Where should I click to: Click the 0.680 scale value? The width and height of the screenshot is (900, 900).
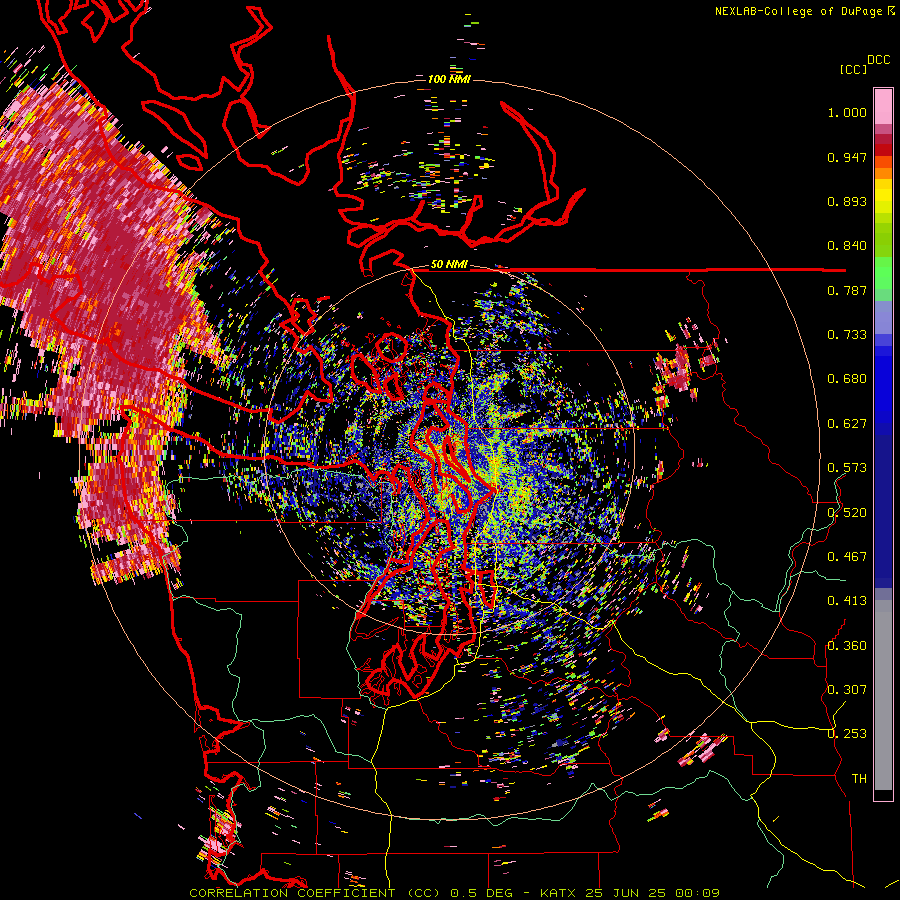(x=847, y=379)
